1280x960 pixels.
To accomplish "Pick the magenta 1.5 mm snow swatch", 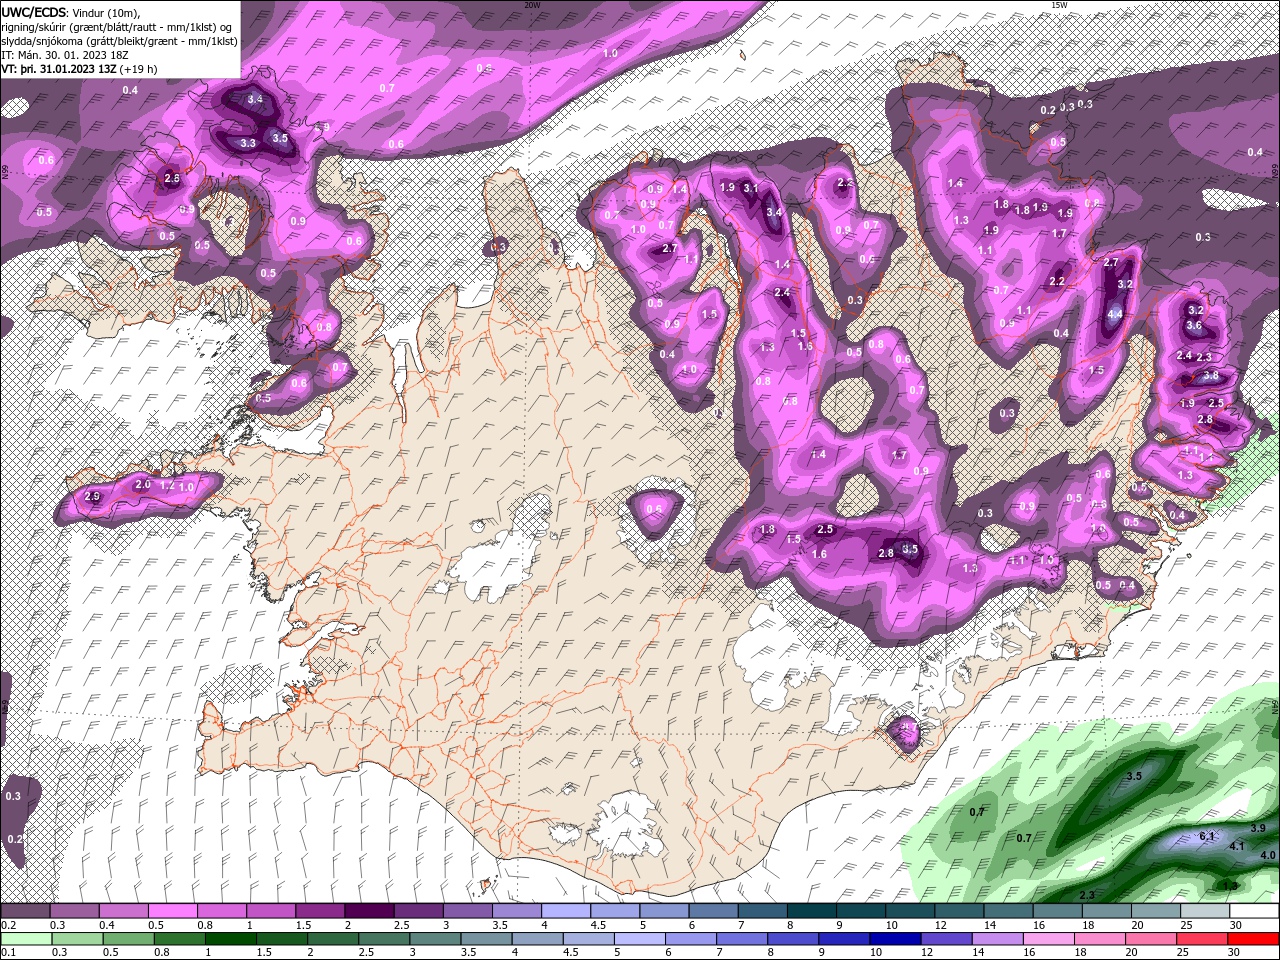I will (x=319, y=911).
